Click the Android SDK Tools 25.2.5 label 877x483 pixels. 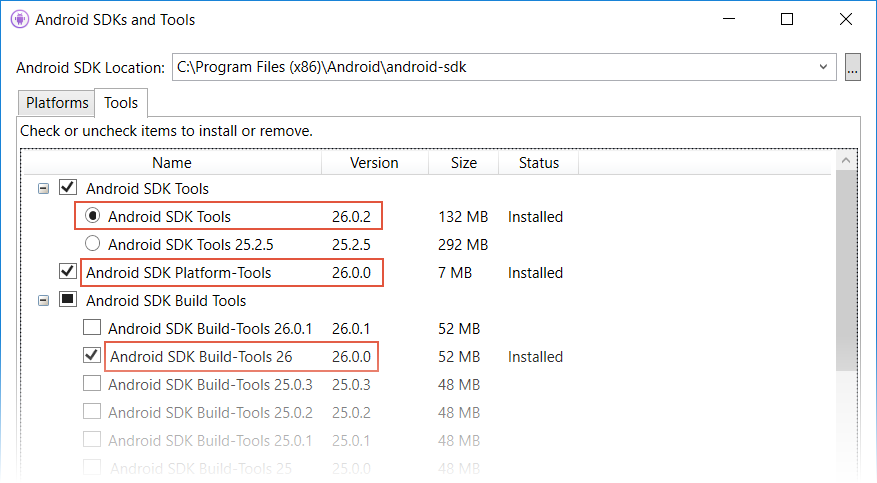click(191, 245)
